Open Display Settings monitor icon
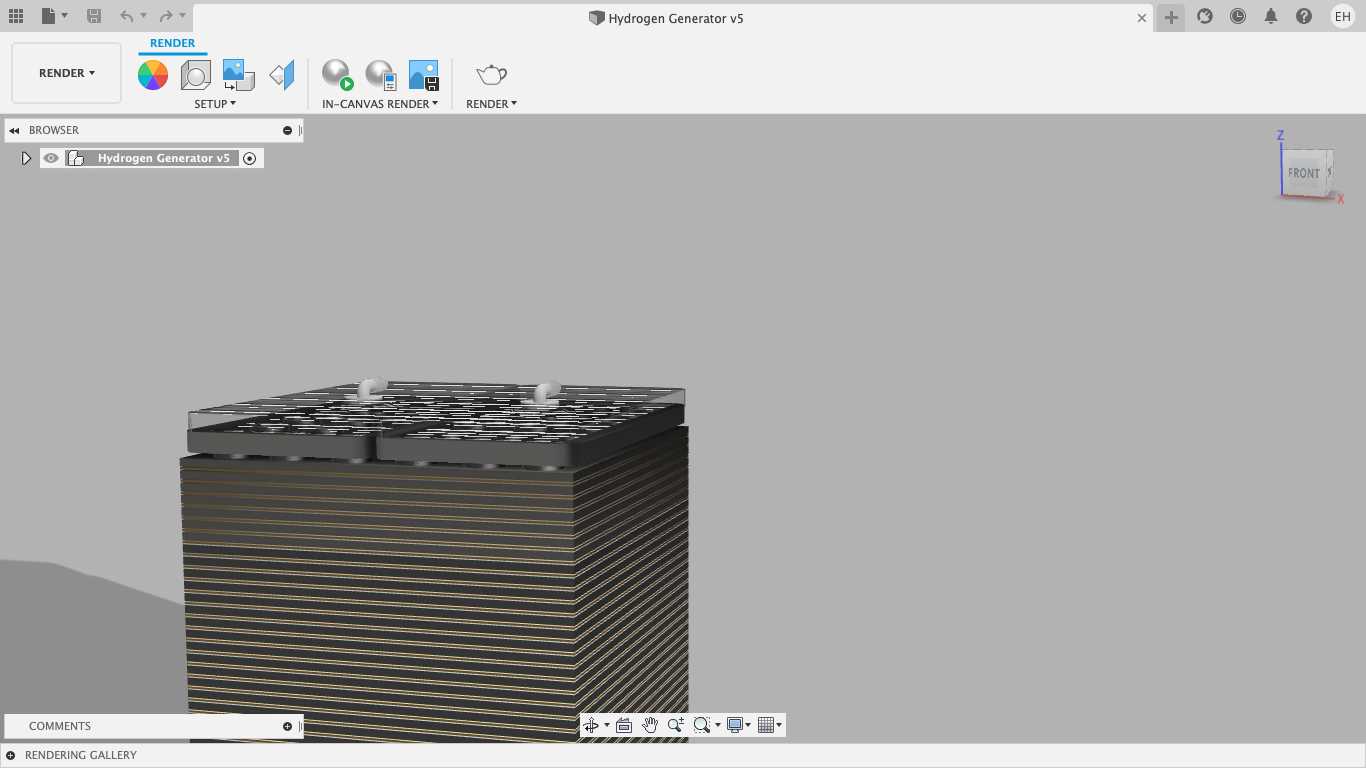The height and width of the screenshot is (768, 1366). tap(735, 725)
